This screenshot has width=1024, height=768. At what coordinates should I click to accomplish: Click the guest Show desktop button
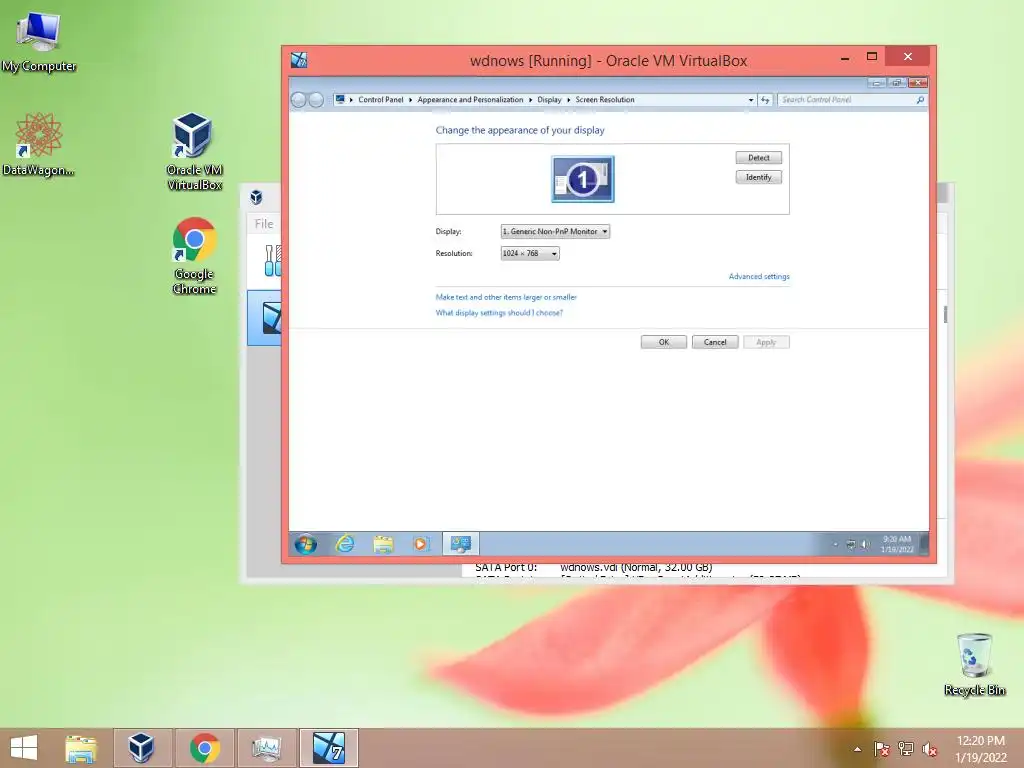click(x=924, y=543)
